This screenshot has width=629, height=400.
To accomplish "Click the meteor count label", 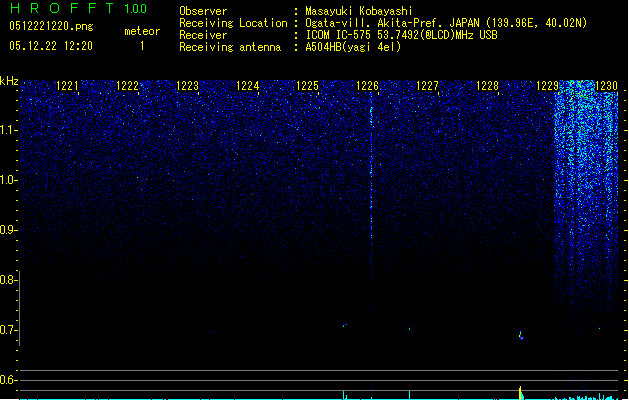I will coord(142,31).
